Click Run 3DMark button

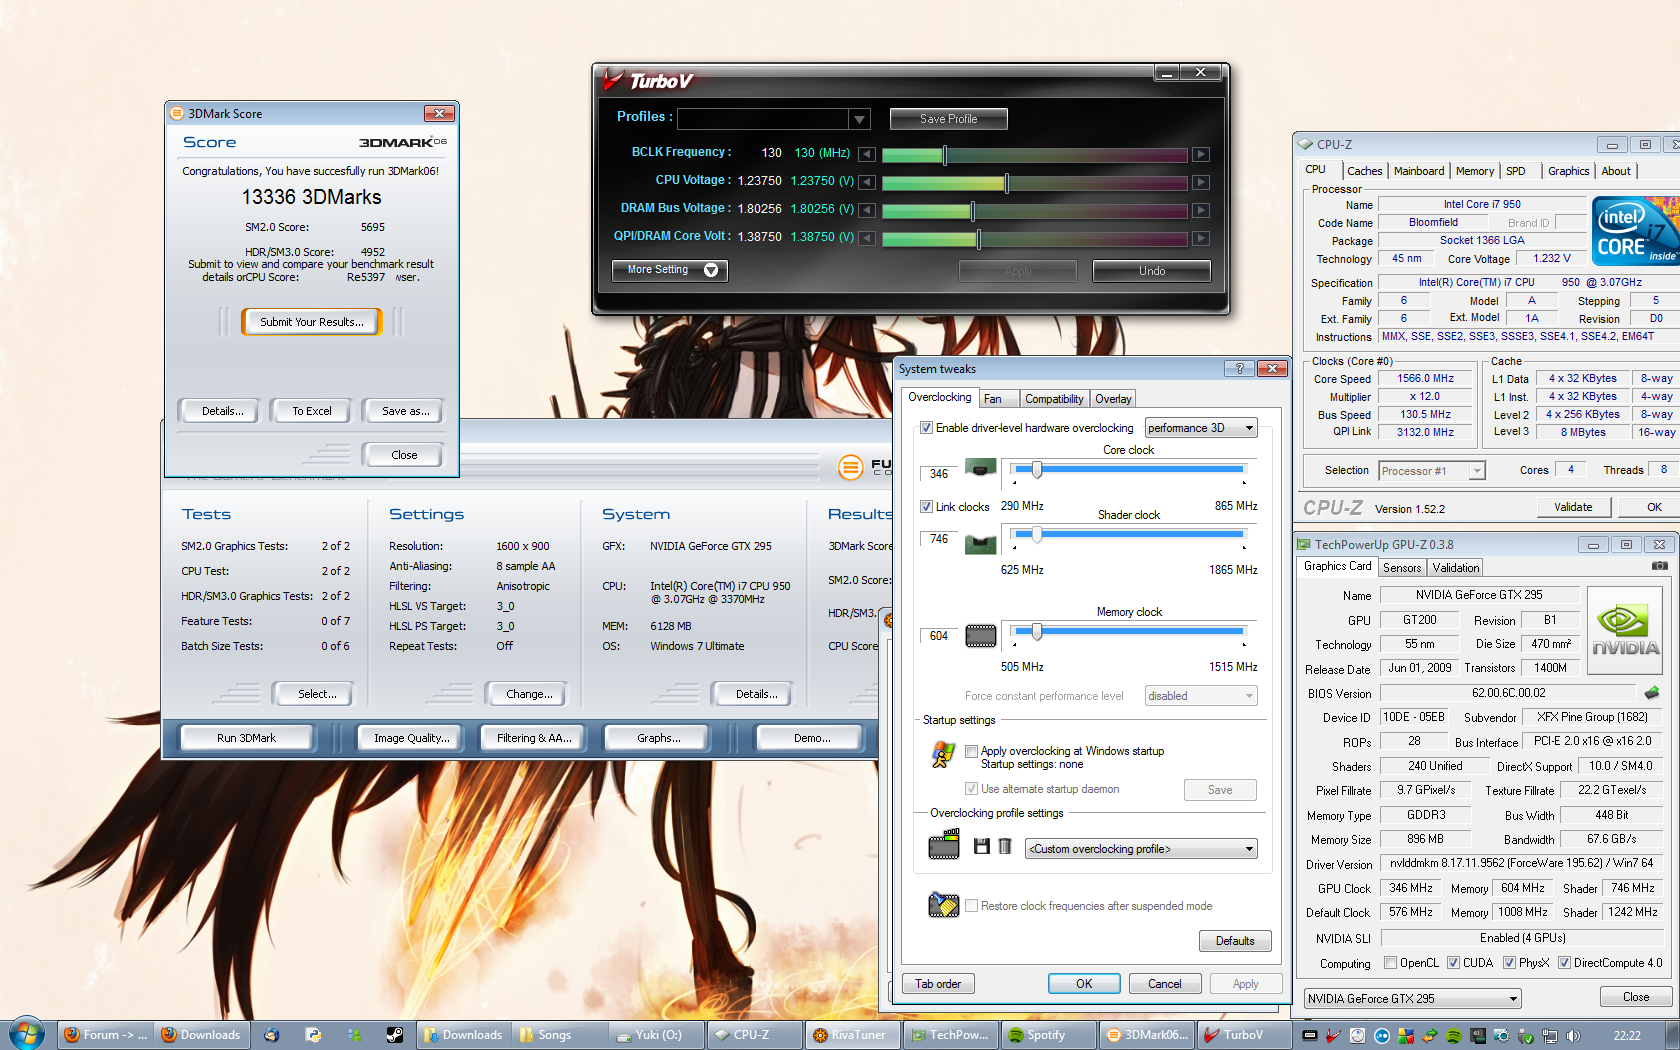(x=246, y=738)
